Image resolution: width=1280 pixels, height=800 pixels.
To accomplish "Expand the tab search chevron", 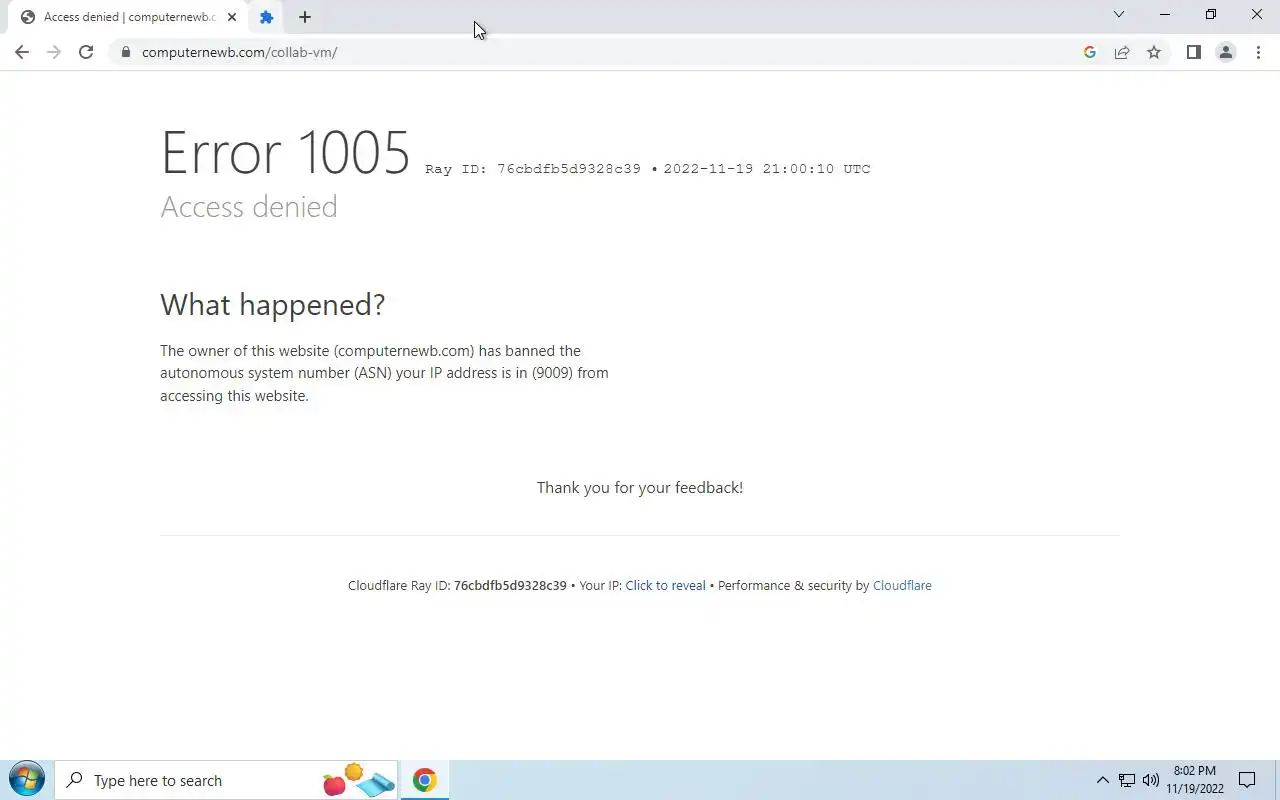I will tap(1119, 14).
